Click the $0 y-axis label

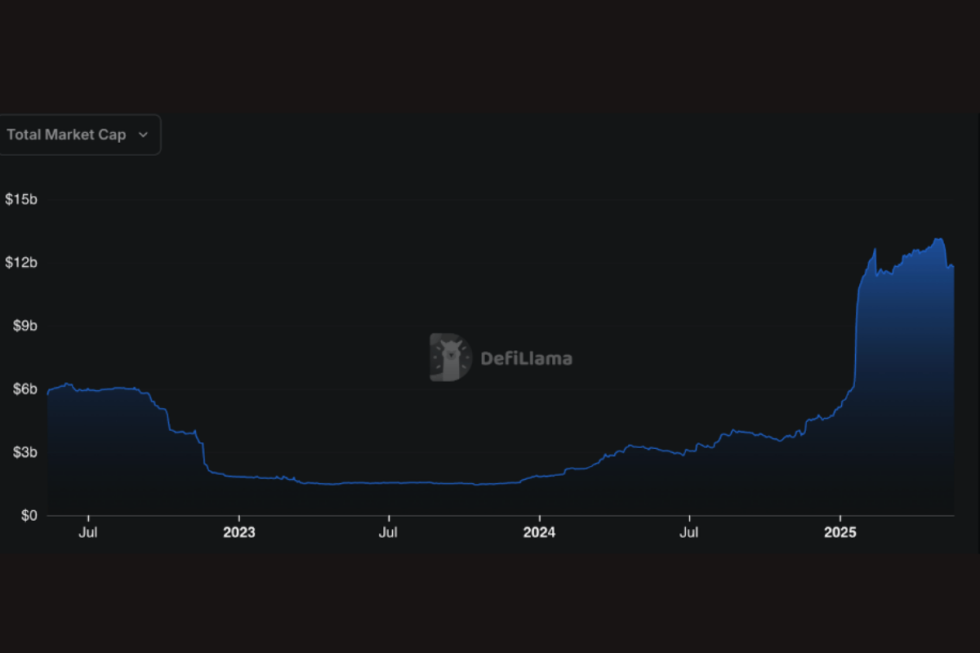point(28,515)
